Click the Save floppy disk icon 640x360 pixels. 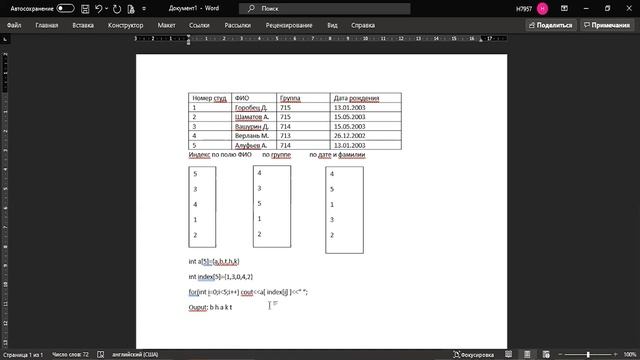pos(85,9)
